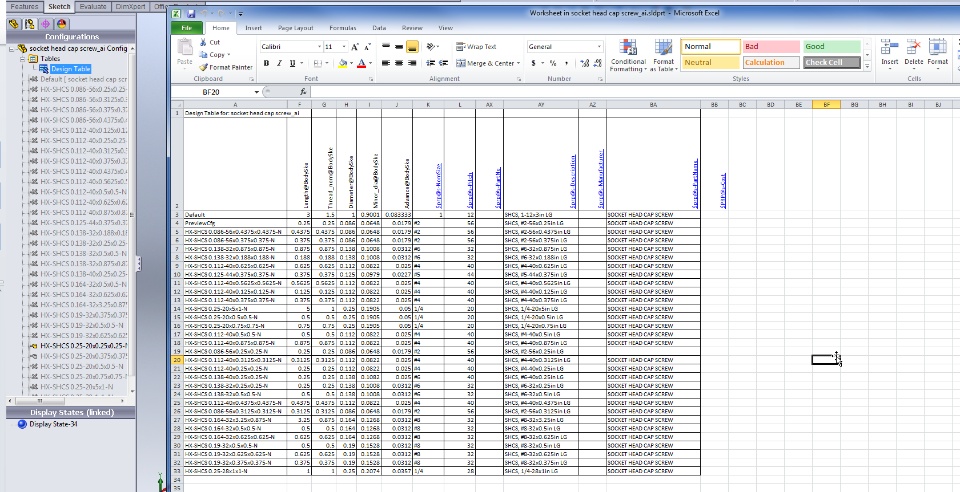Apply the Normal cell style
This screenshot has height=492, width=960.
(x=710, y=47)
